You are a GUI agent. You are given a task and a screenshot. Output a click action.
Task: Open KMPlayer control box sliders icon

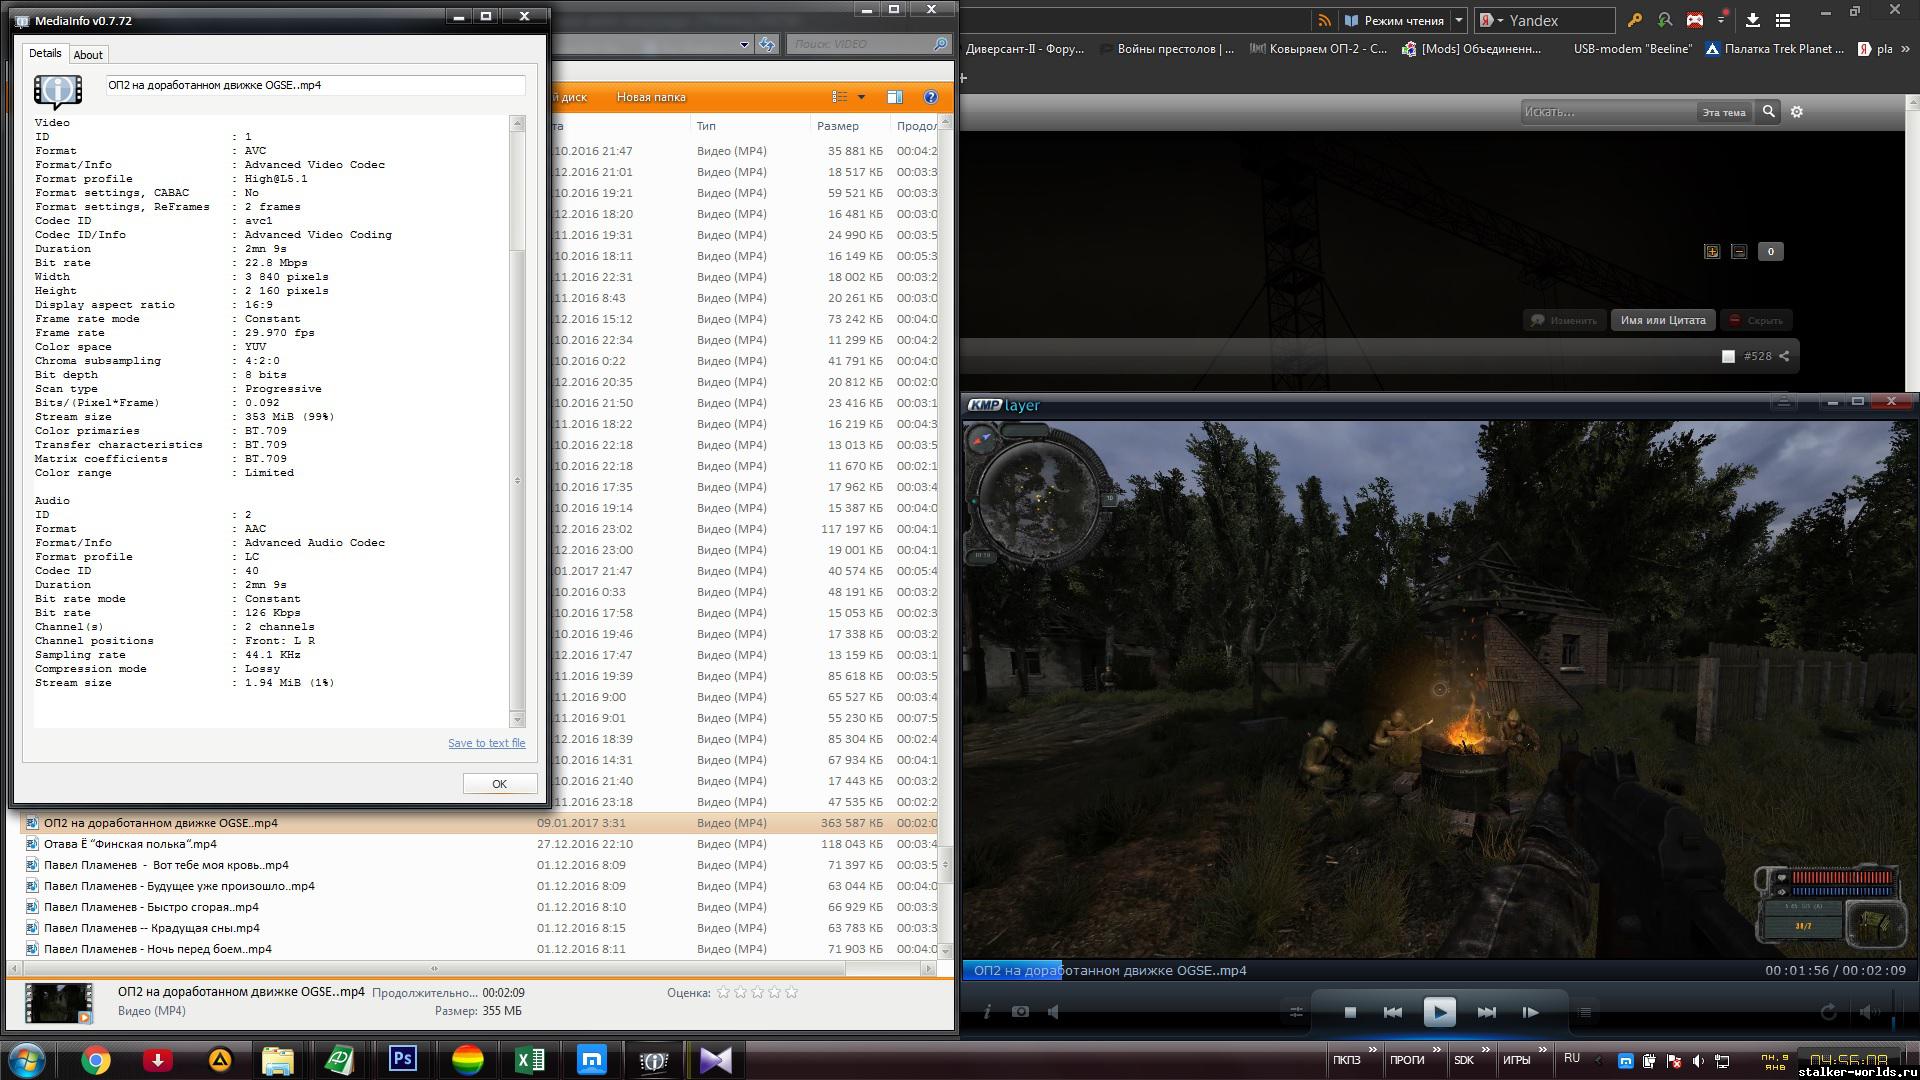coord(1296,1012)
